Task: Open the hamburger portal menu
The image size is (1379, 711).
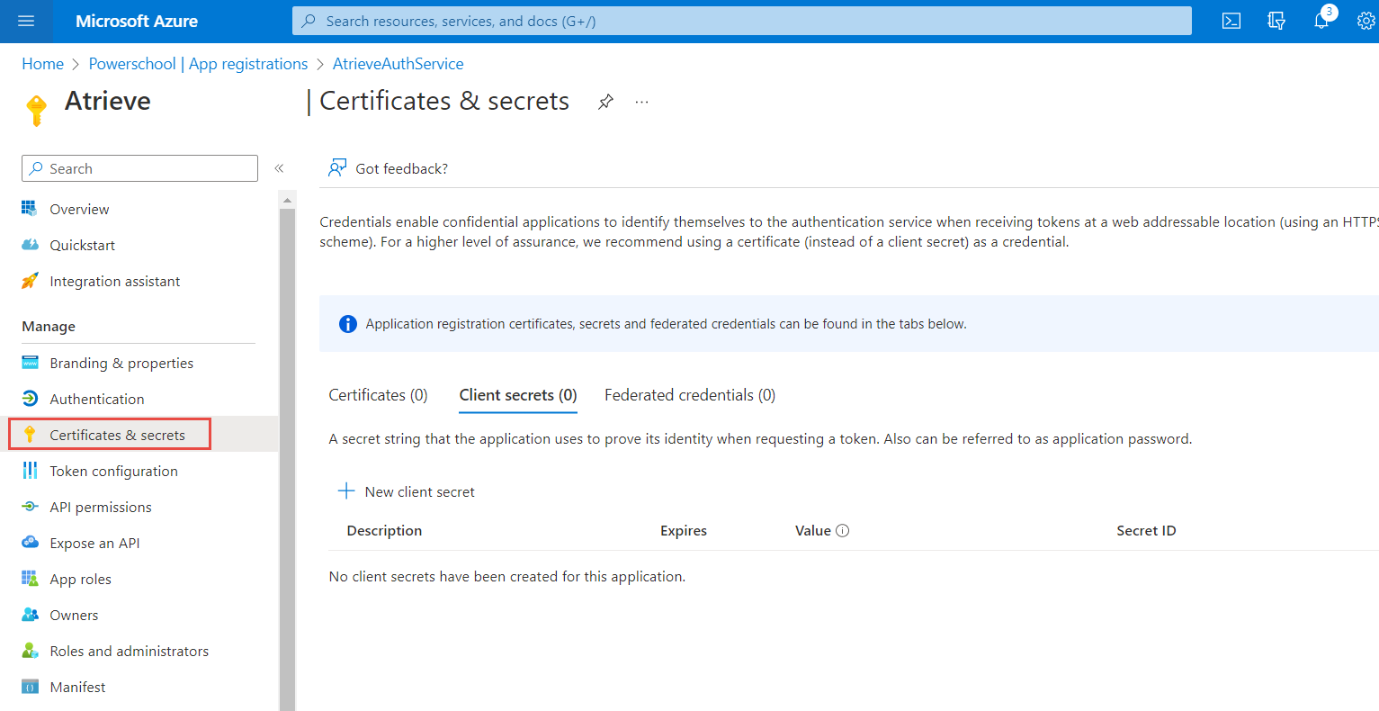Action: click(26, 21)
